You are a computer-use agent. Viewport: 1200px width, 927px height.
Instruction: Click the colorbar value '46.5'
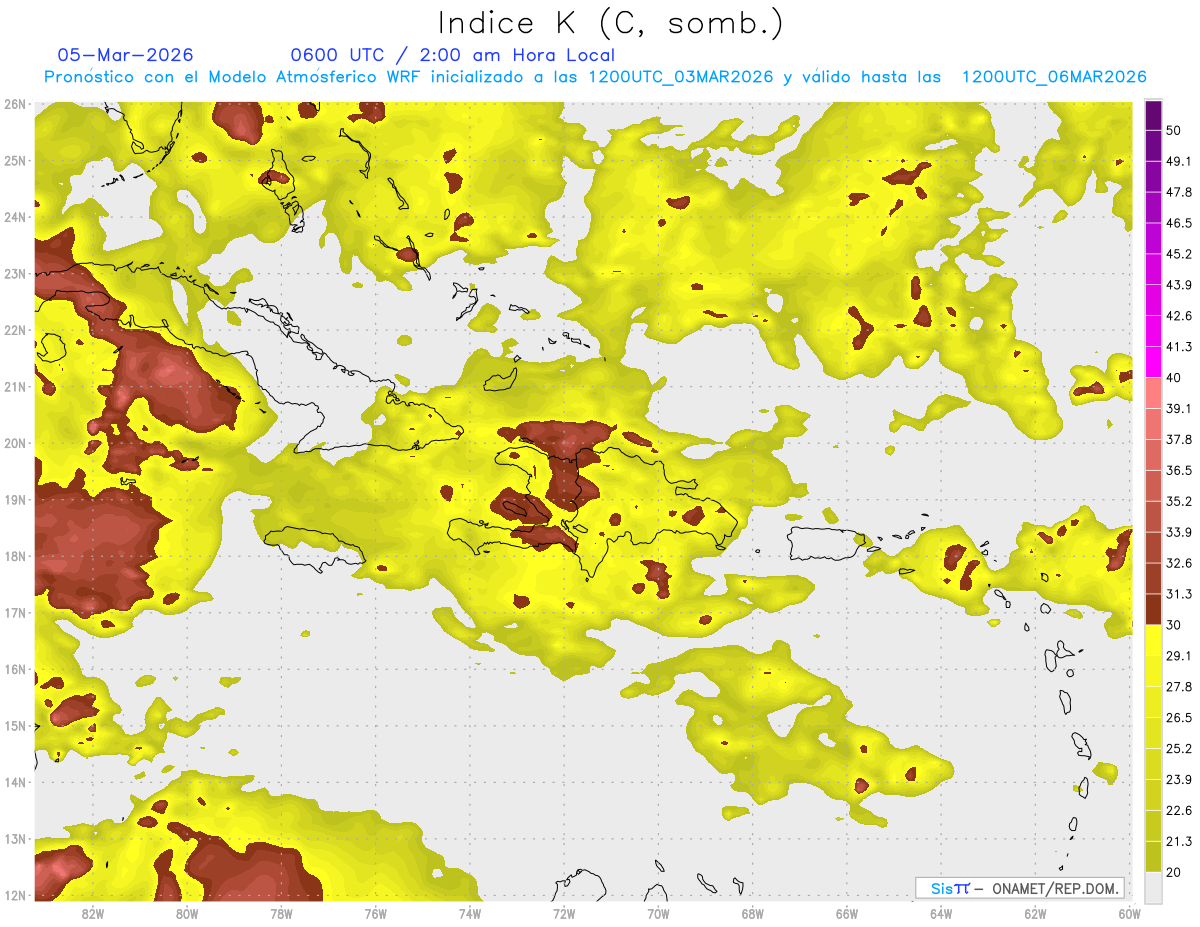(x=1179, y=223)
